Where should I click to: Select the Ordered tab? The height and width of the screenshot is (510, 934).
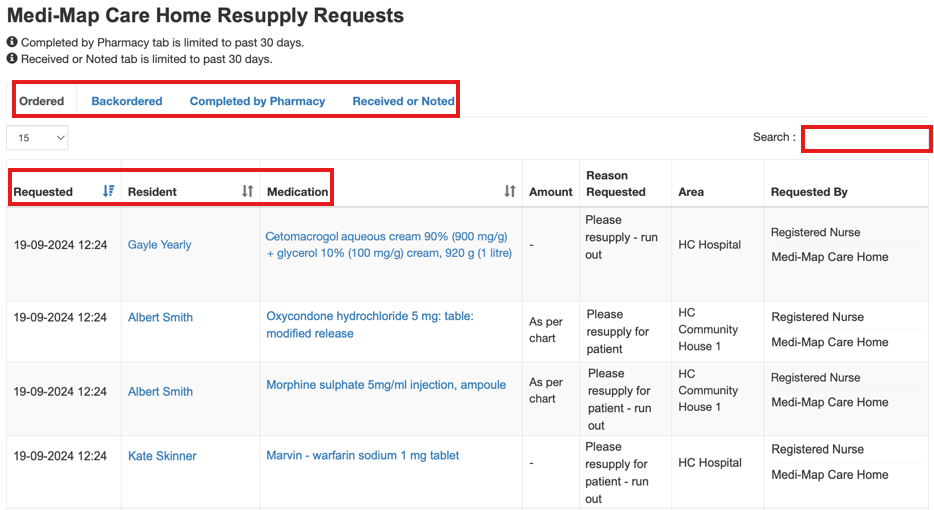pyautogui.click(x=42, y=101)
